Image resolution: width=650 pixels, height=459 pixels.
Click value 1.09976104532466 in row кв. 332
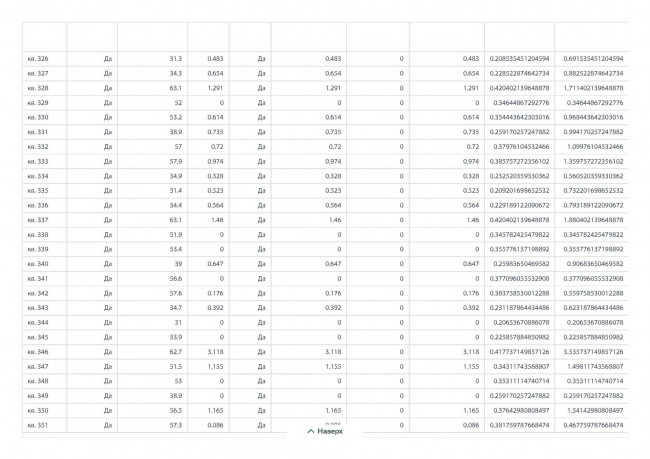(595, 147)
